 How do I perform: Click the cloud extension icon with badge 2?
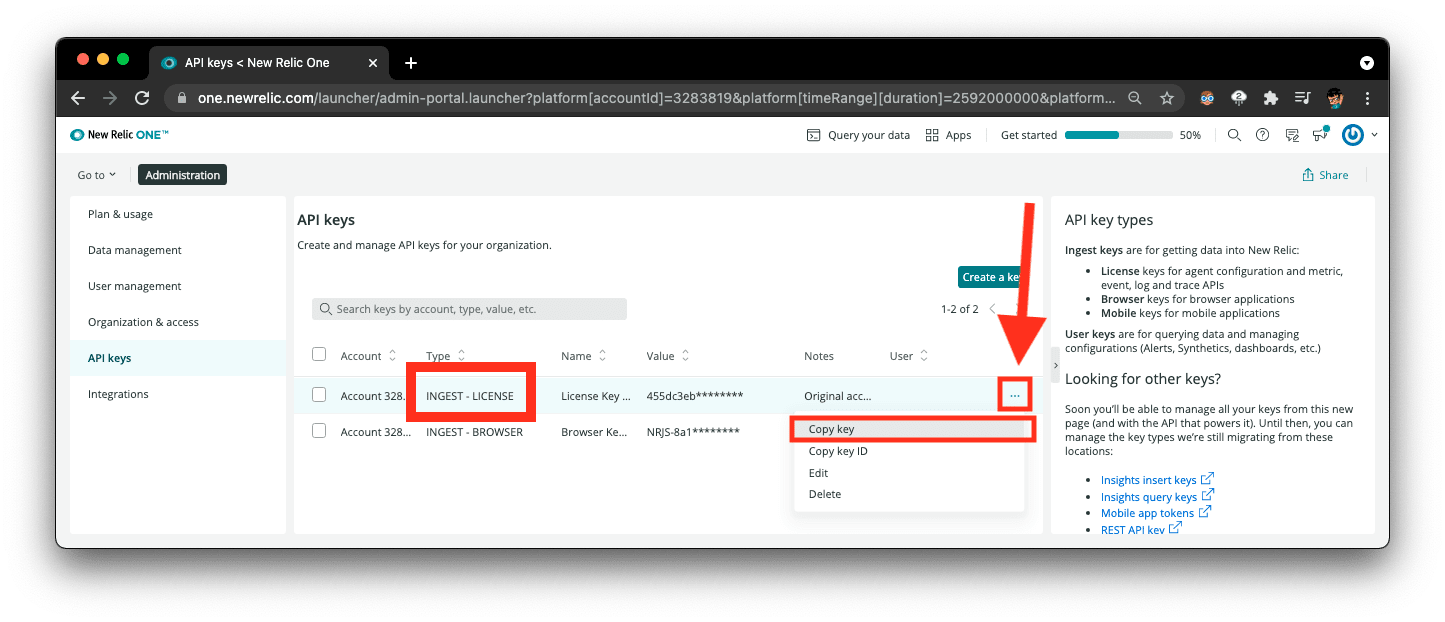click(1239, 98)
